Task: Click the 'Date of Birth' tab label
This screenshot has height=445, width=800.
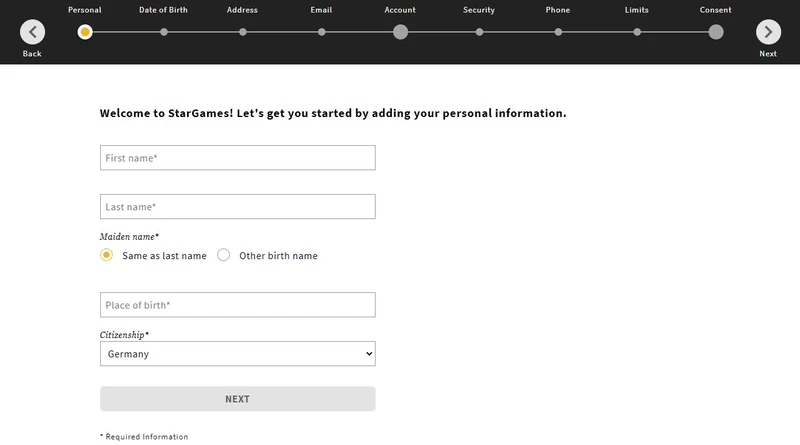Action: click(x=164, y=10)
